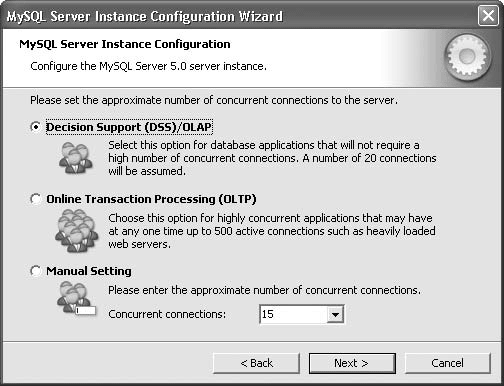504x386 pixels.
Task: Click the gear icon in header
Action: click(x=468, y=57)
